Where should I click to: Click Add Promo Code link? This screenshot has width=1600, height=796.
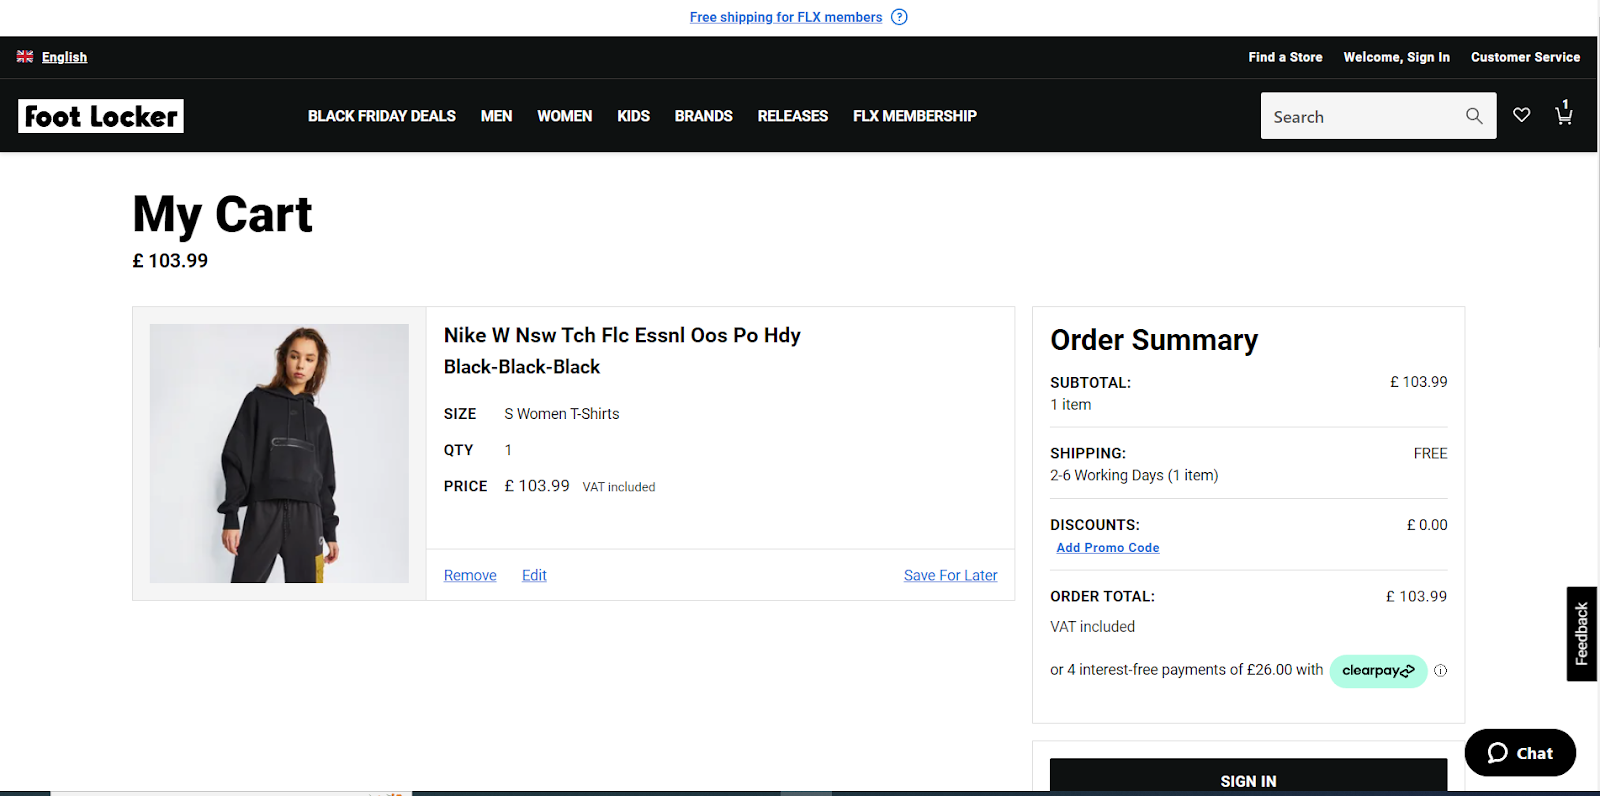[1108, 548]
